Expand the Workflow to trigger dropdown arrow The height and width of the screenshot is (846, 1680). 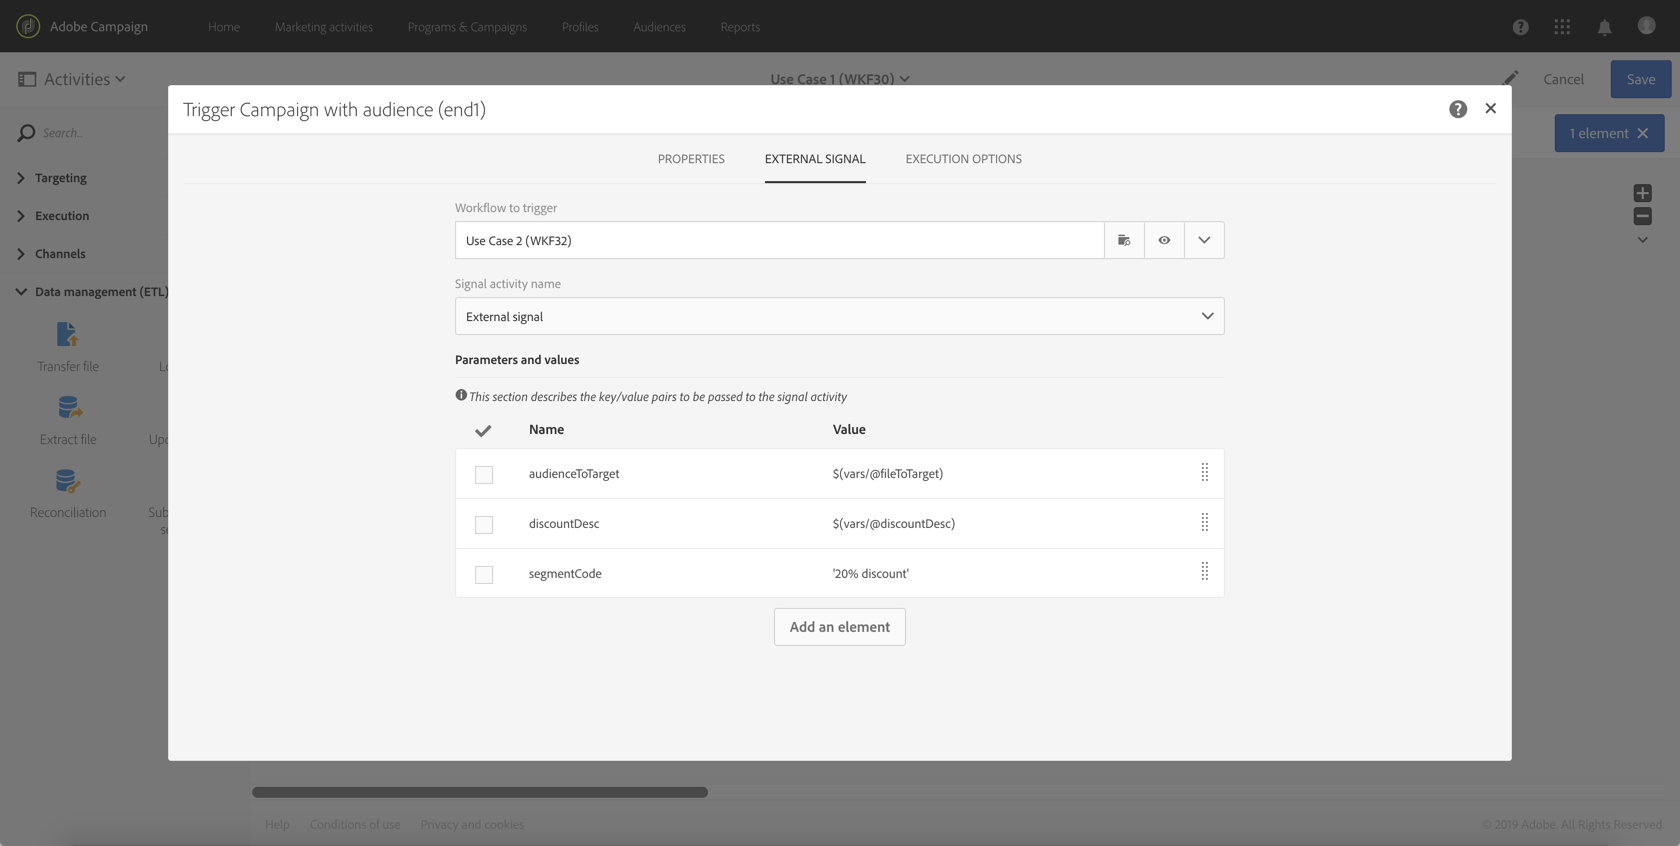tap(1204, 240)
